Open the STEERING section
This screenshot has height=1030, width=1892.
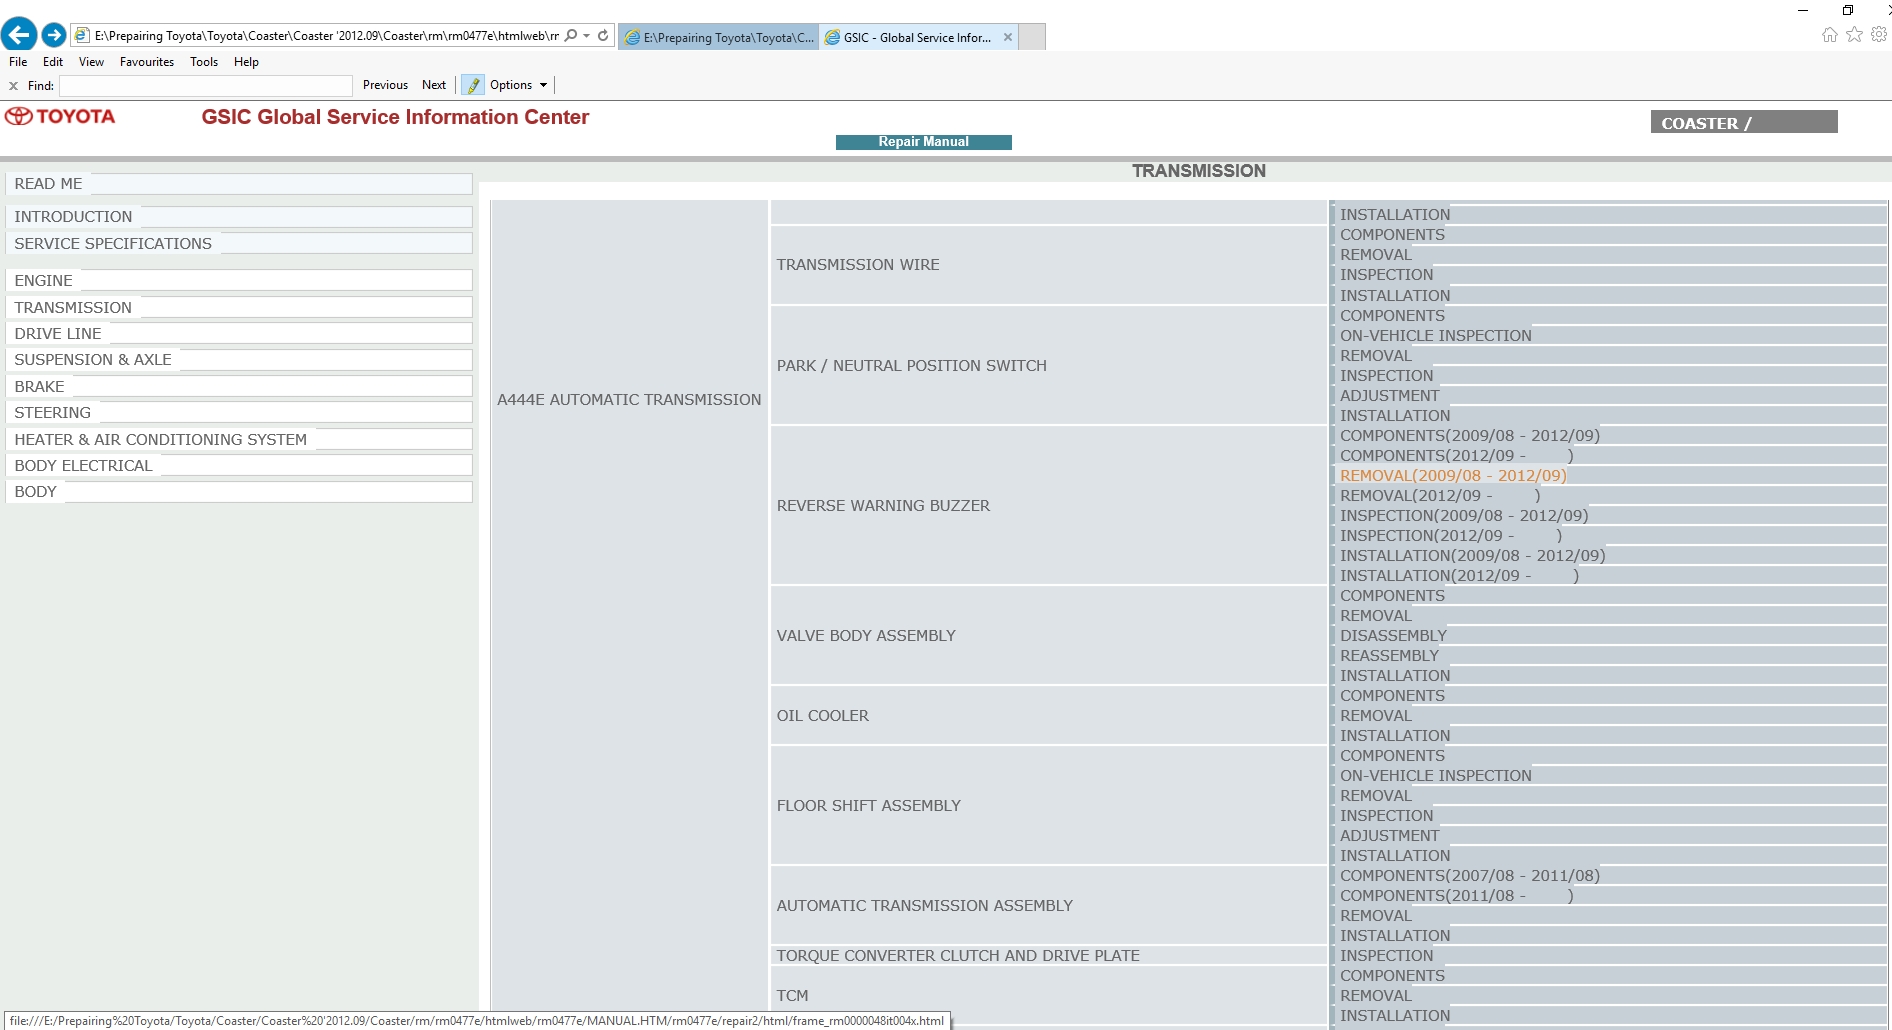[x=239, y=412]
